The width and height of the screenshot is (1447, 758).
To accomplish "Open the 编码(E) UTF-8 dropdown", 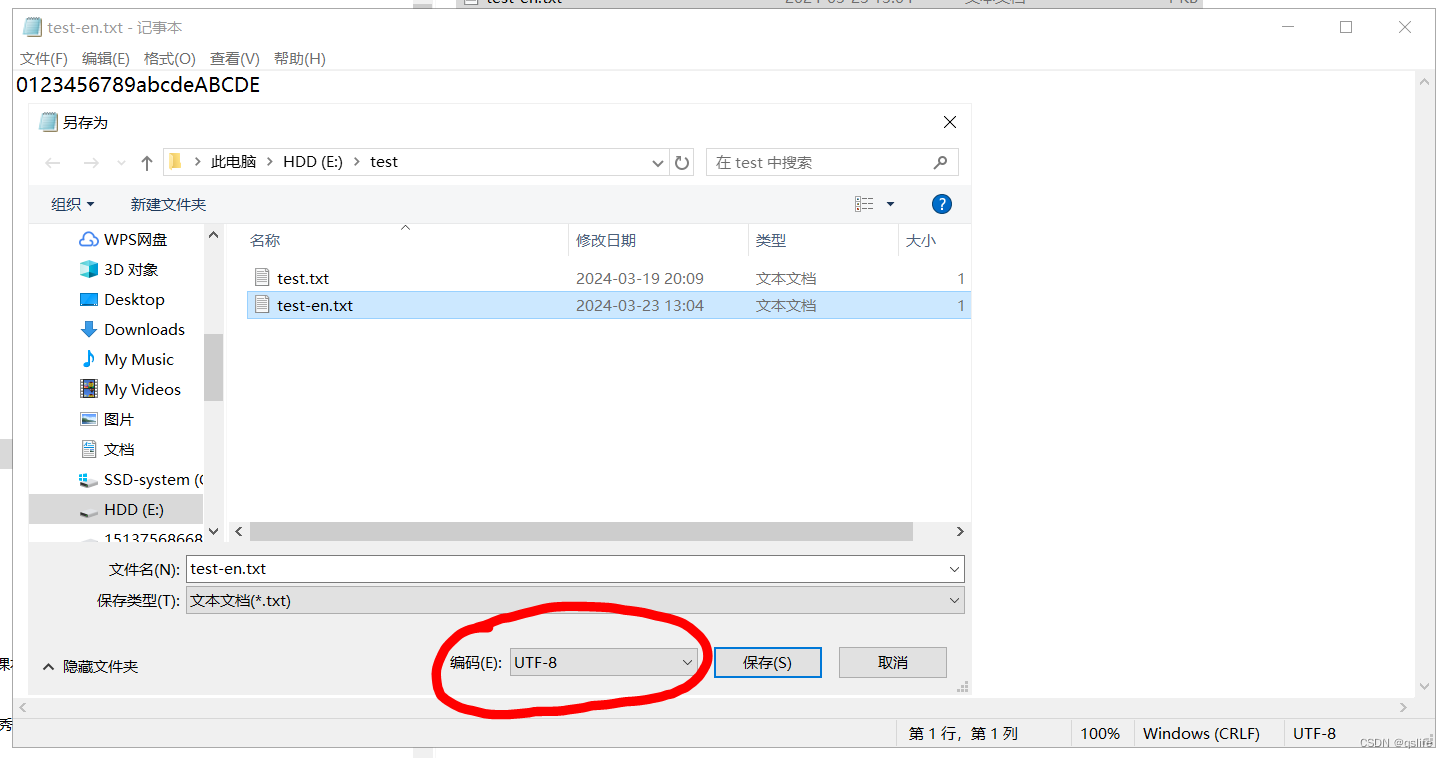I will click(604, 662).
